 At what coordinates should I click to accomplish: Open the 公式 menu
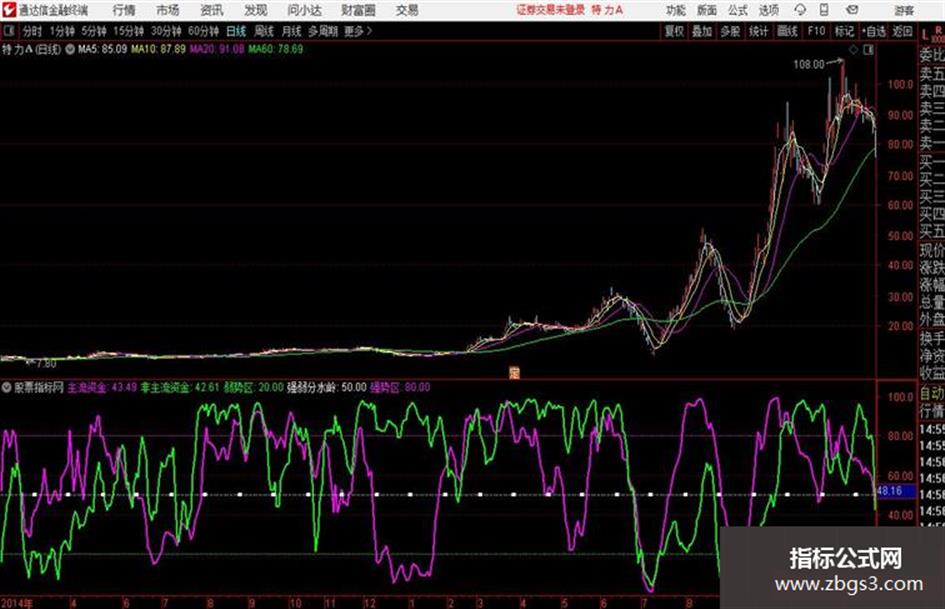[738, 10]
